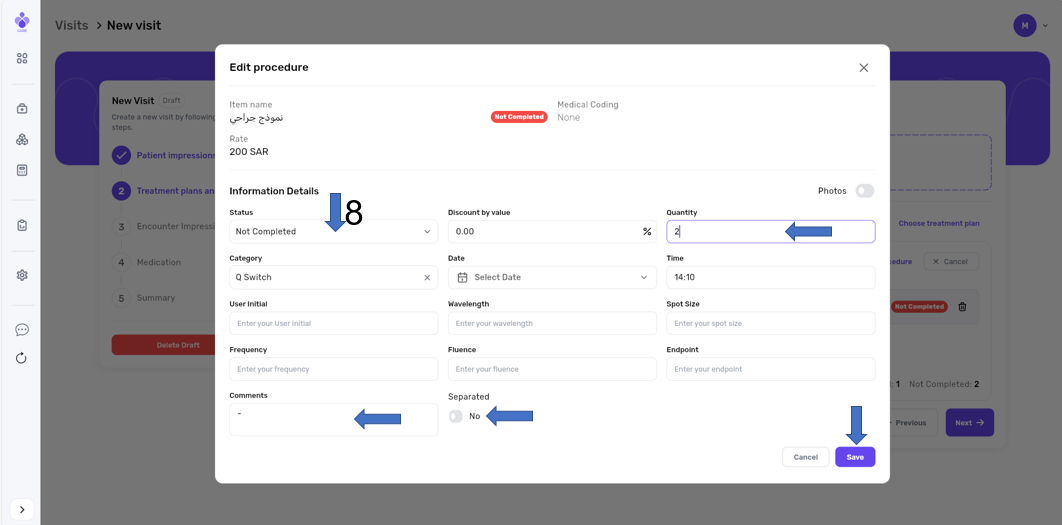1062x525 pixels.
Task: Clear the Q Switch category with X icon
Action: tap(427, 277)
